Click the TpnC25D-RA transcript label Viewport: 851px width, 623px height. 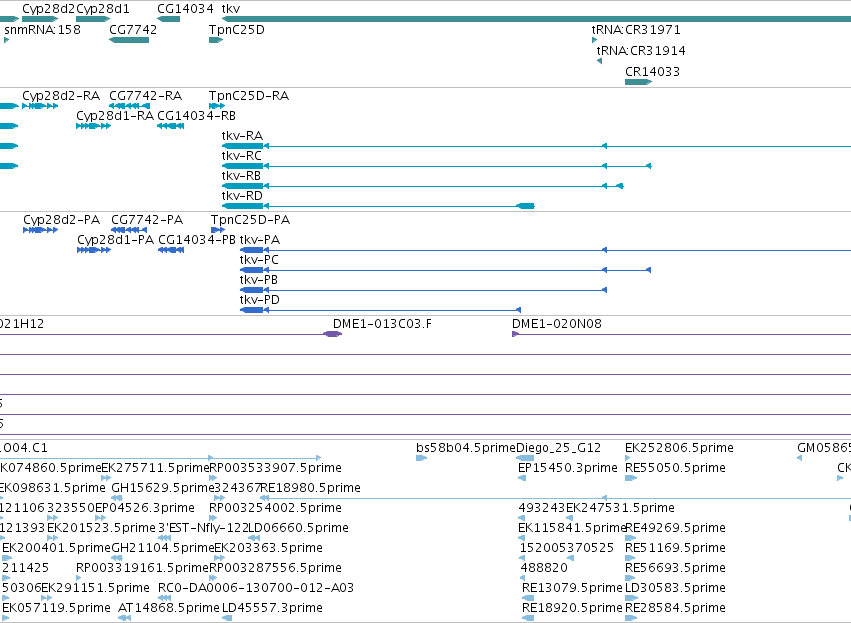pyautogui.click(x=249, y=96)
